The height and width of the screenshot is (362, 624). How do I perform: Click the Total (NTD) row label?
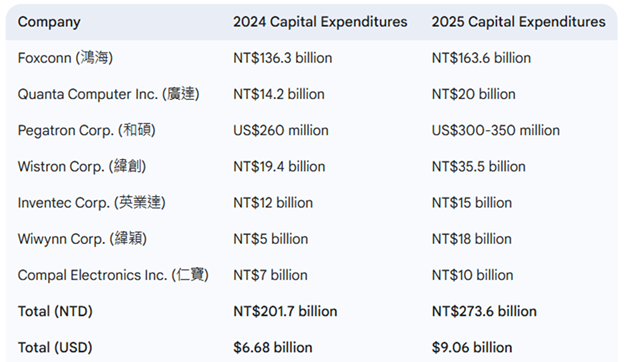[x=55, y=311]
